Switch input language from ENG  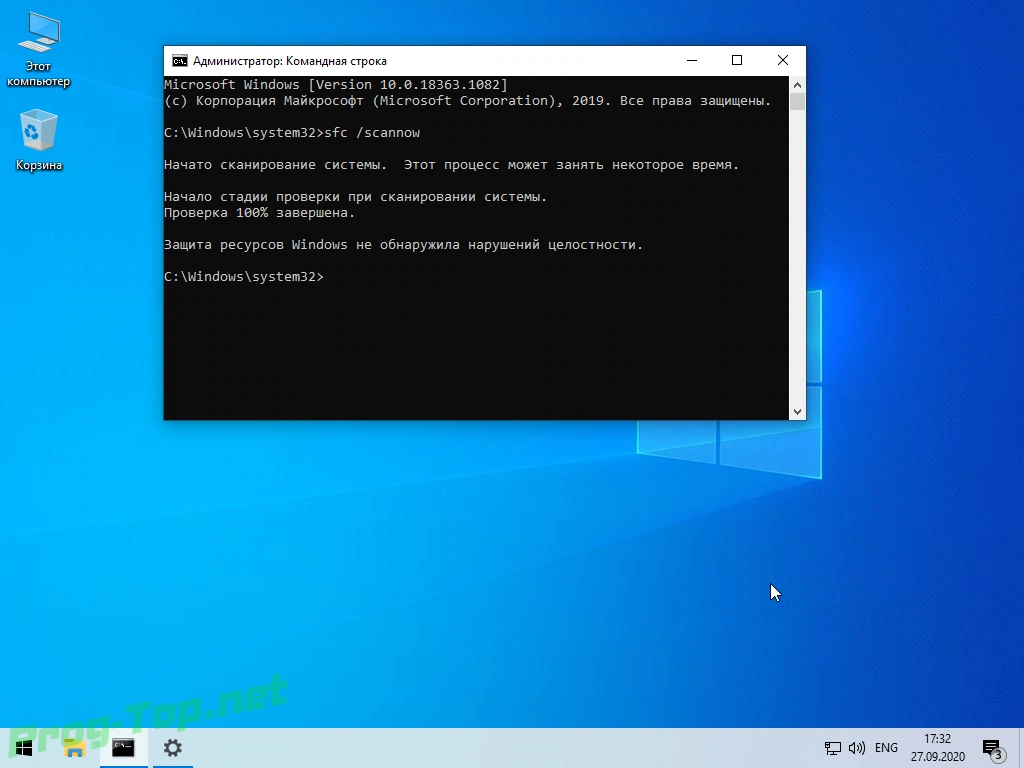pos(886,748)
